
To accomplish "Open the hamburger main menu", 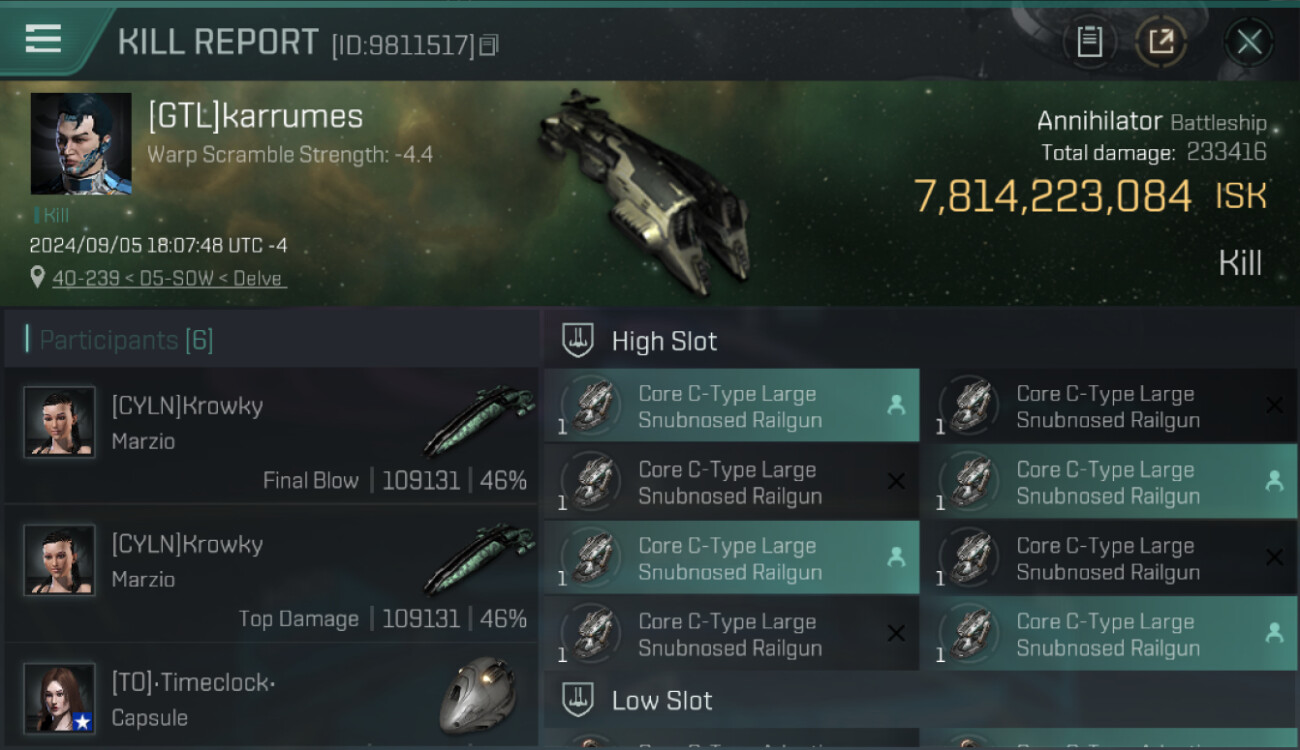I will click(43, 40).
